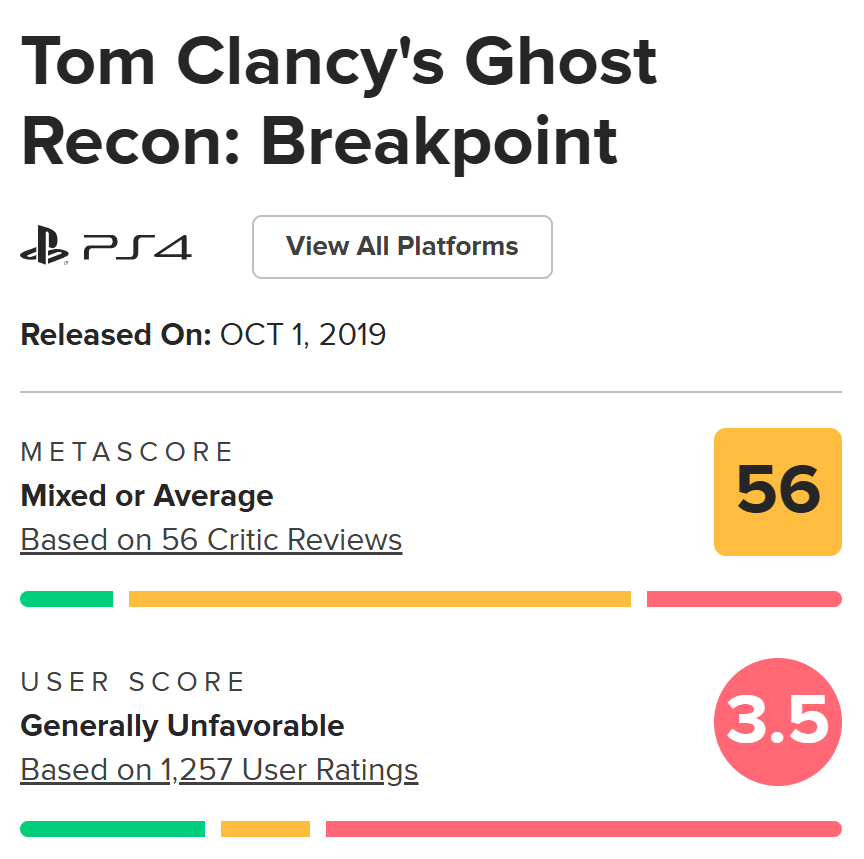The image size is (864, 859).
Task: Click the Released On label
Action: [x=115, y=334]
